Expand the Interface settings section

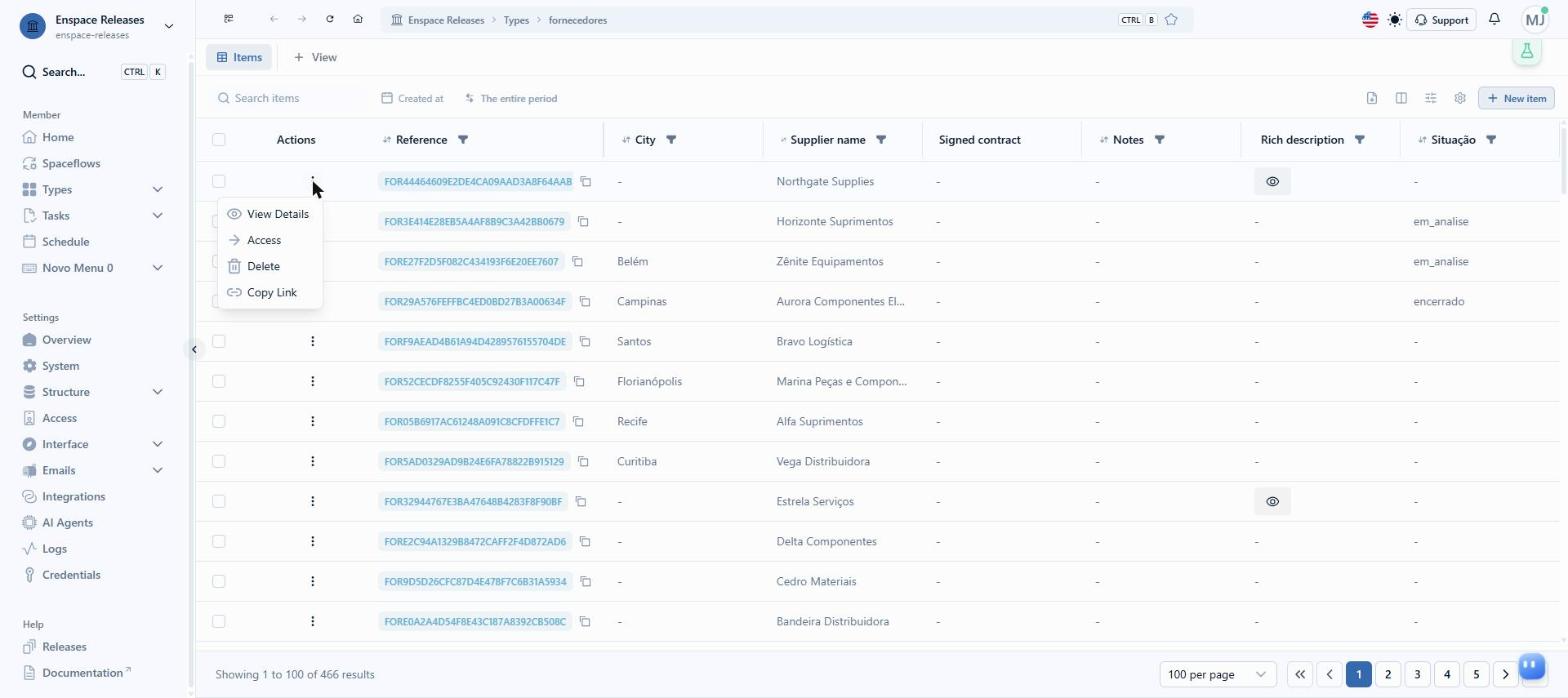pos(157,444)
